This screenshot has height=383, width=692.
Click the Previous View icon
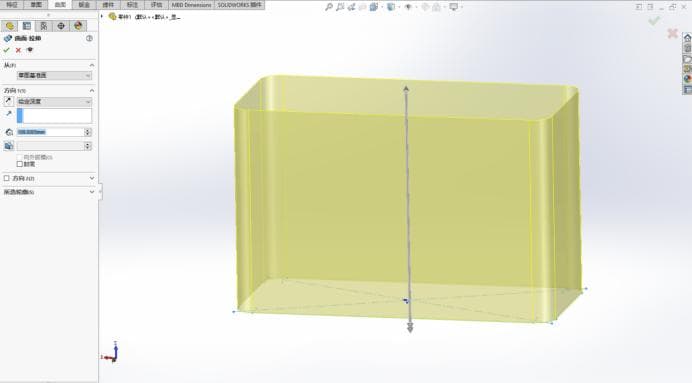(351, 7)
